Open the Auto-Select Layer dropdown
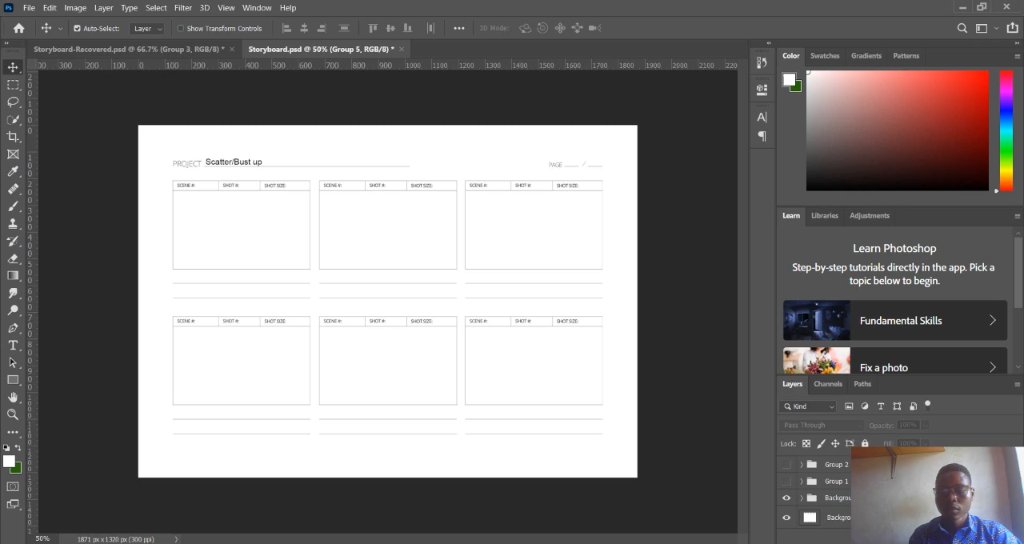 coord(148,28)
